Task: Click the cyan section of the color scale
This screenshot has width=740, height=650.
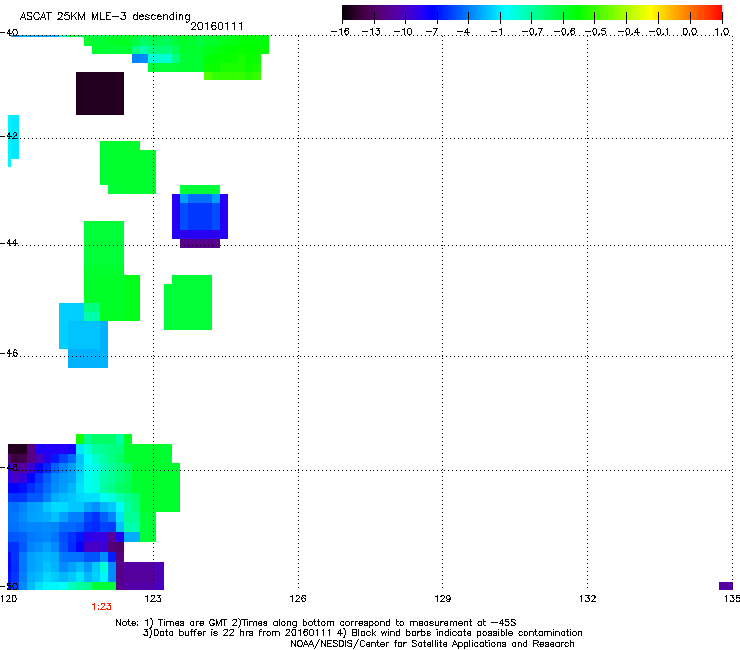Action: [507, 13]
